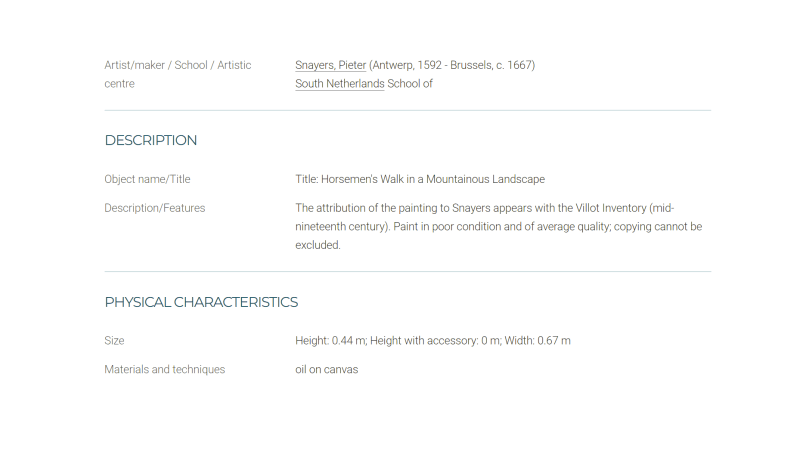
Task: Click the 'Width: 0.67 m' measurement
Action: pos(538,341)
